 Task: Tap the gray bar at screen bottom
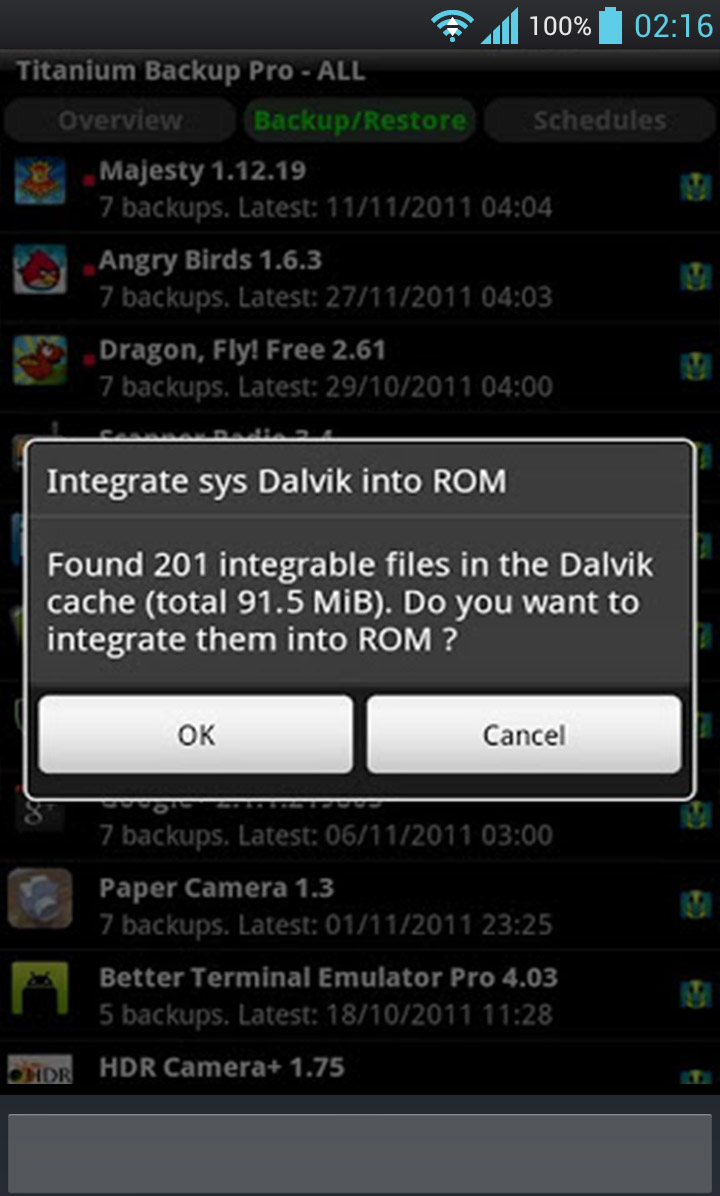pyautogui.click(x=360, y=1152)
